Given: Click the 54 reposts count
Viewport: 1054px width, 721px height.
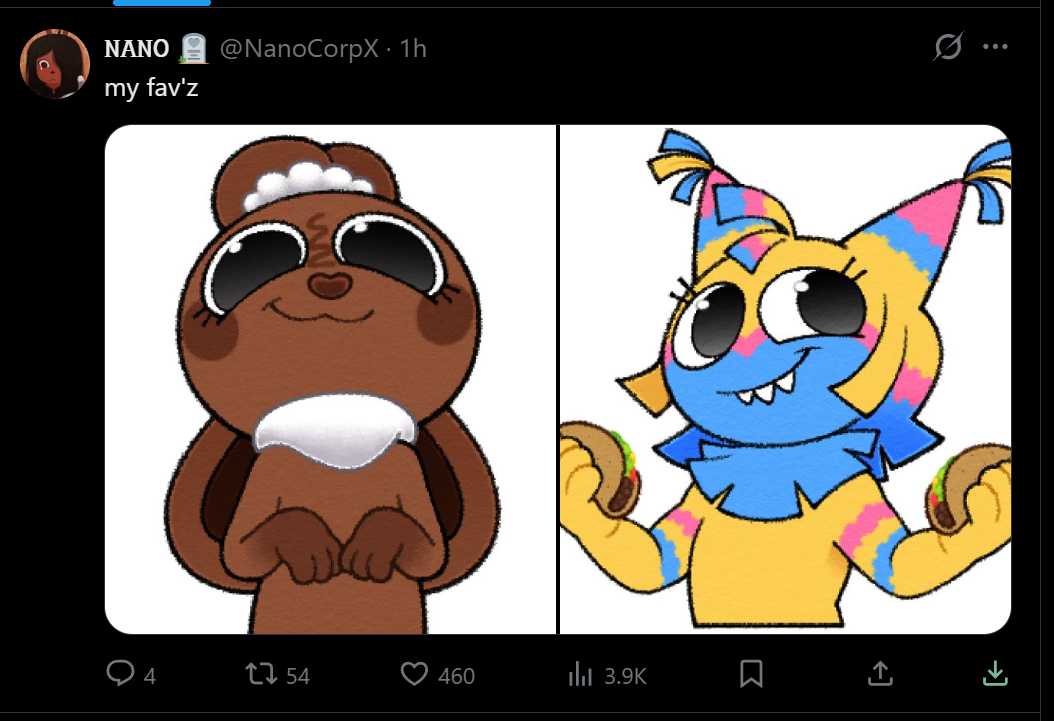Looking at the screenshot, I should coord(298,676).
